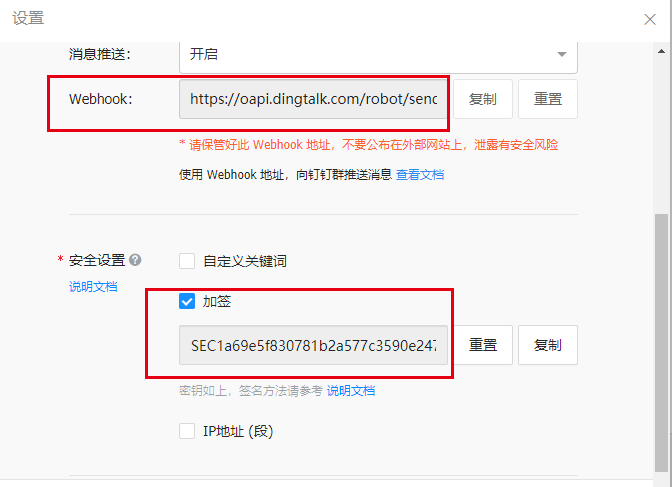
Task: Enable the IP地址 (段) checkbox
Action: tap(187, 431)
